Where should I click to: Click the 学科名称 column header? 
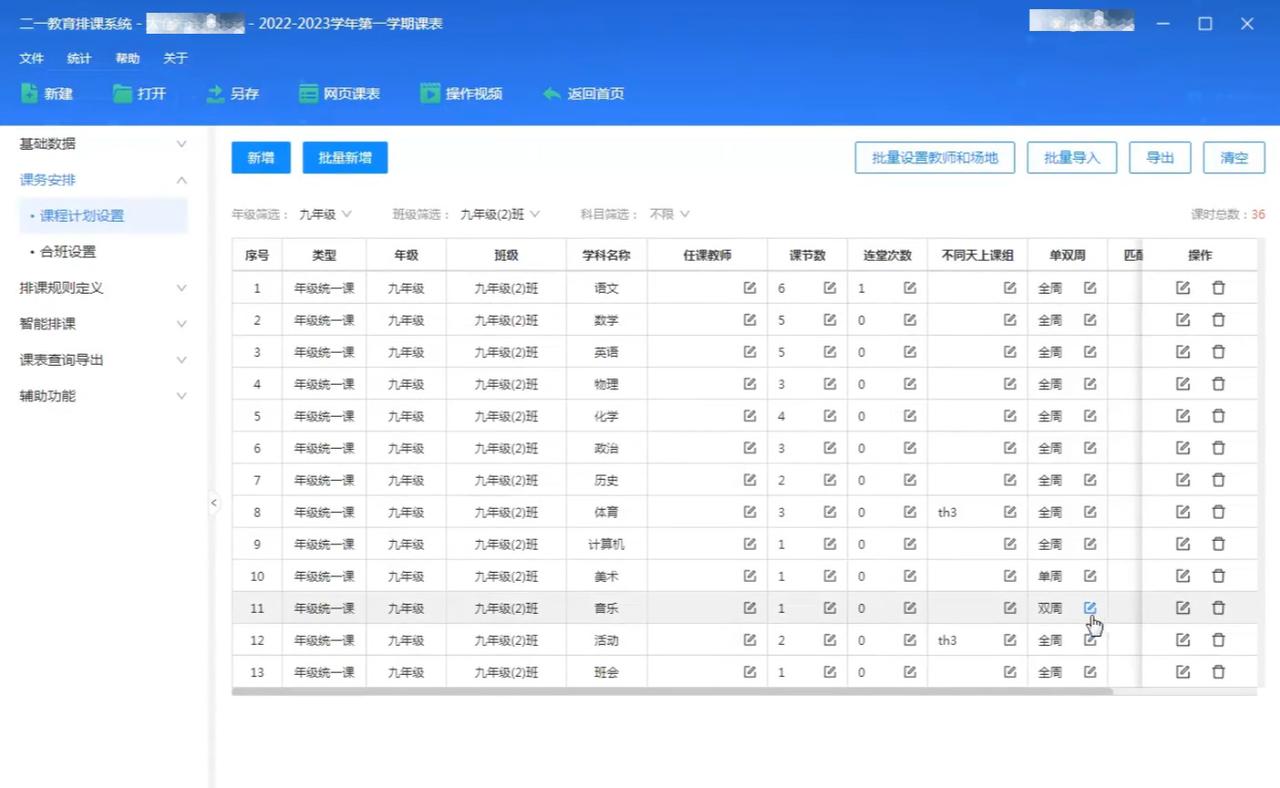606,255
